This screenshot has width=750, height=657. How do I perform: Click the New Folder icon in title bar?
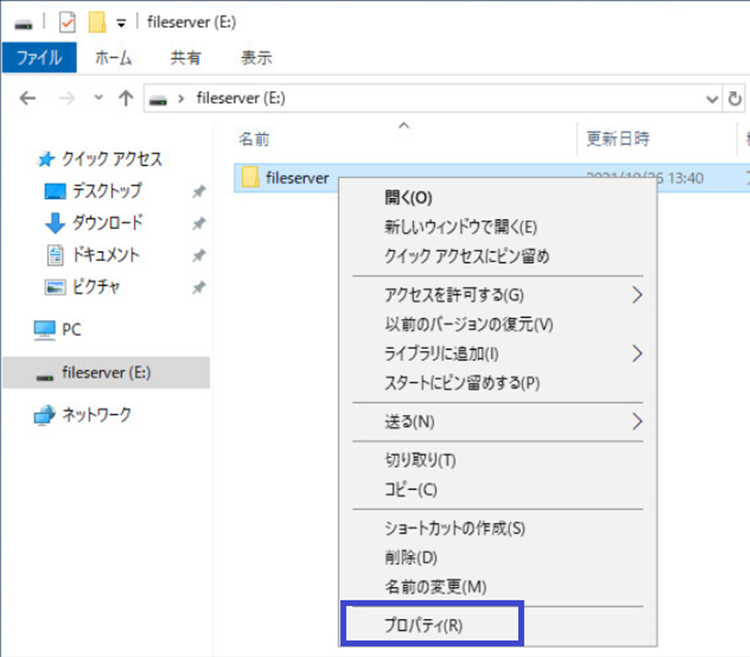(96, 22)
